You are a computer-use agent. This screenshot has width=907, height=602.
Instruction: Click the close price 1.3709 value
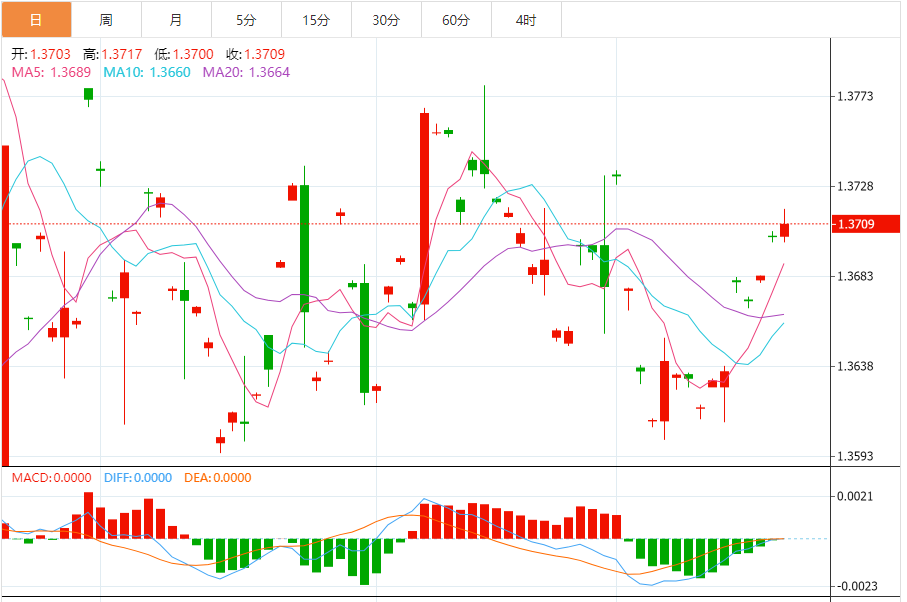pyautogui.click(x=265, y=54)
